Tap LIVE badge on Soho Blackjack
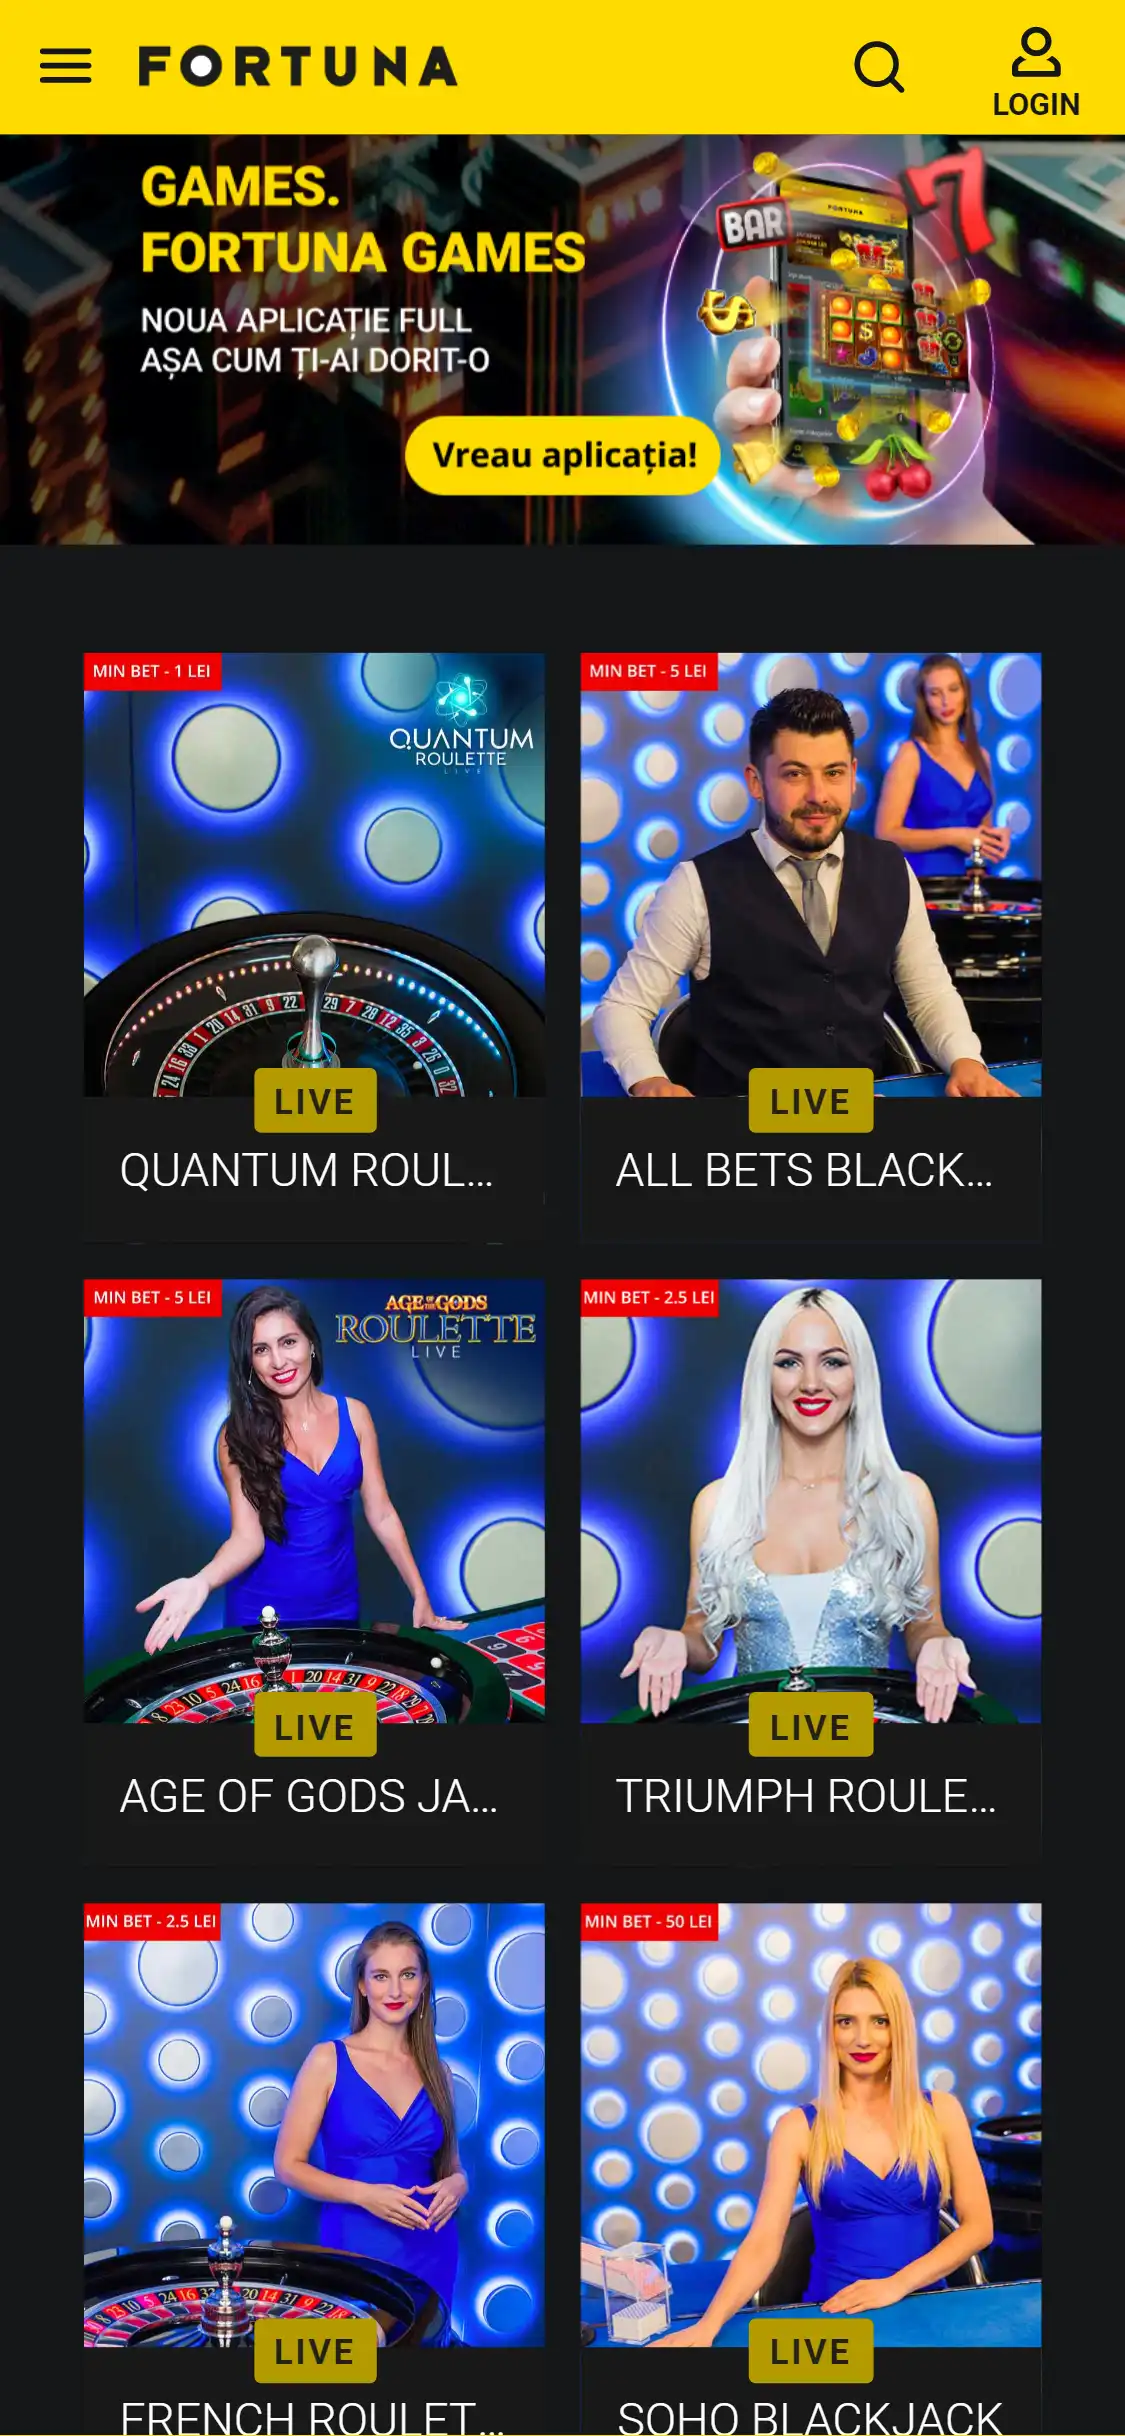 [x=811, y=2351]
